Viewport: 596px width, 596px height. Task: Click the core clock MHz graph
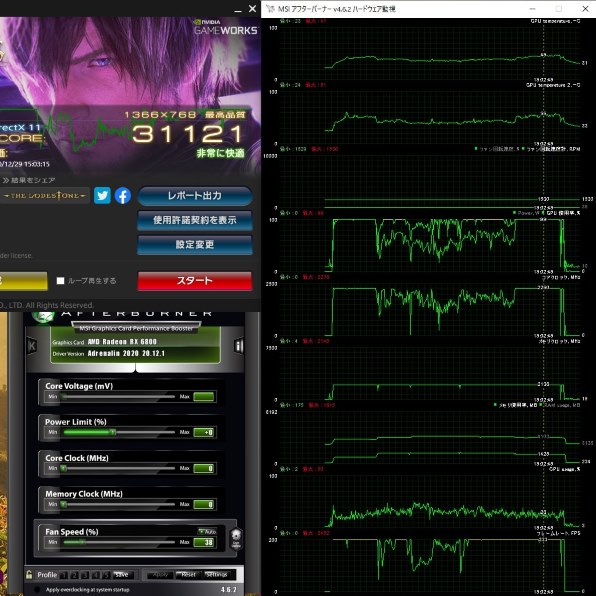429,310
